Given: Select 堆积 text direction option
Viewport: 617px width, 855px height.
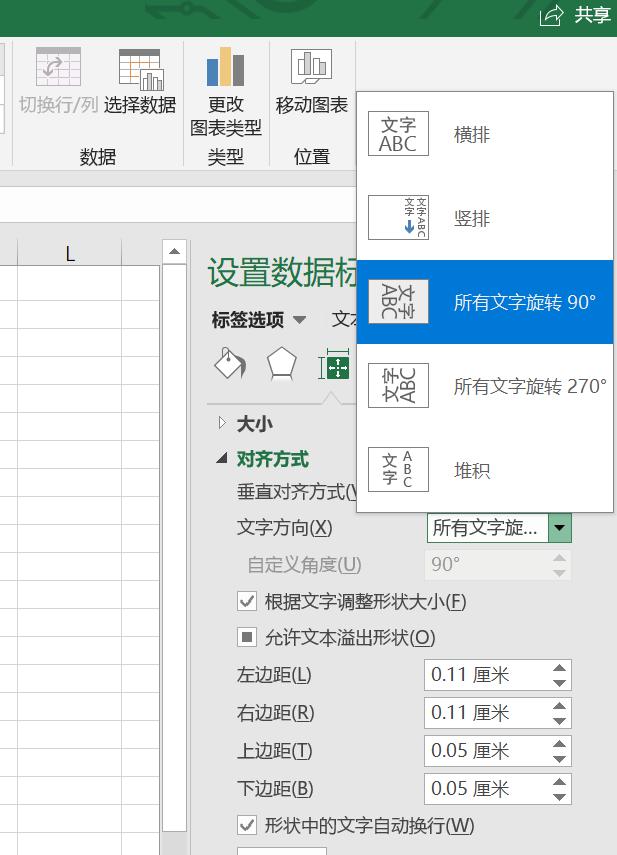Looking at the screenshot, I should [485, 469].
